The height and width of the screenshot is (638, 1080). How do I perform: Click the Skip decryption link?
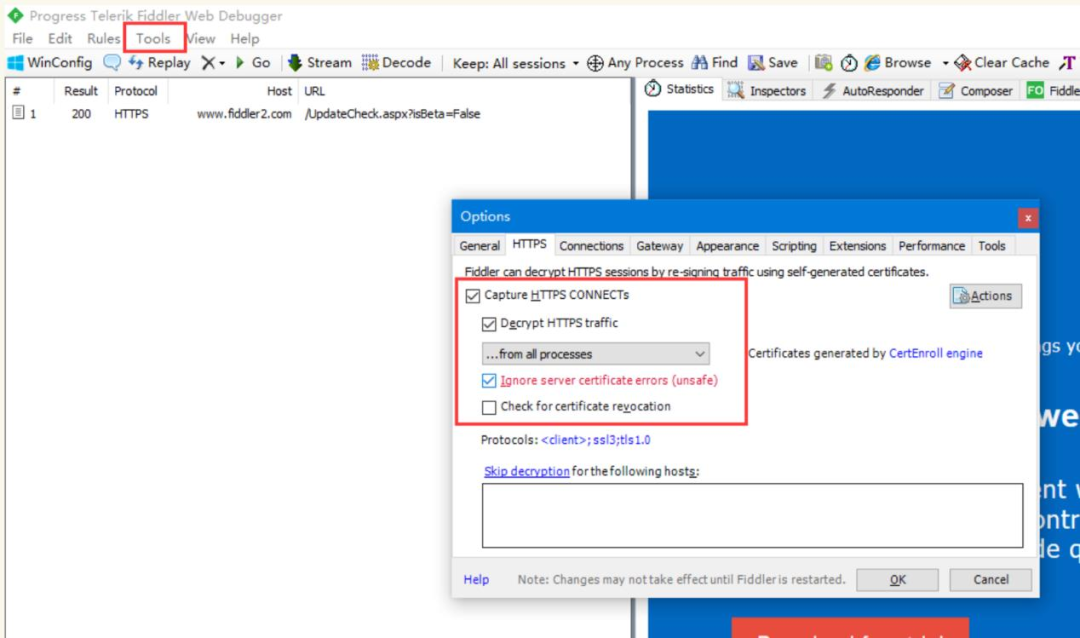point(526,471)
